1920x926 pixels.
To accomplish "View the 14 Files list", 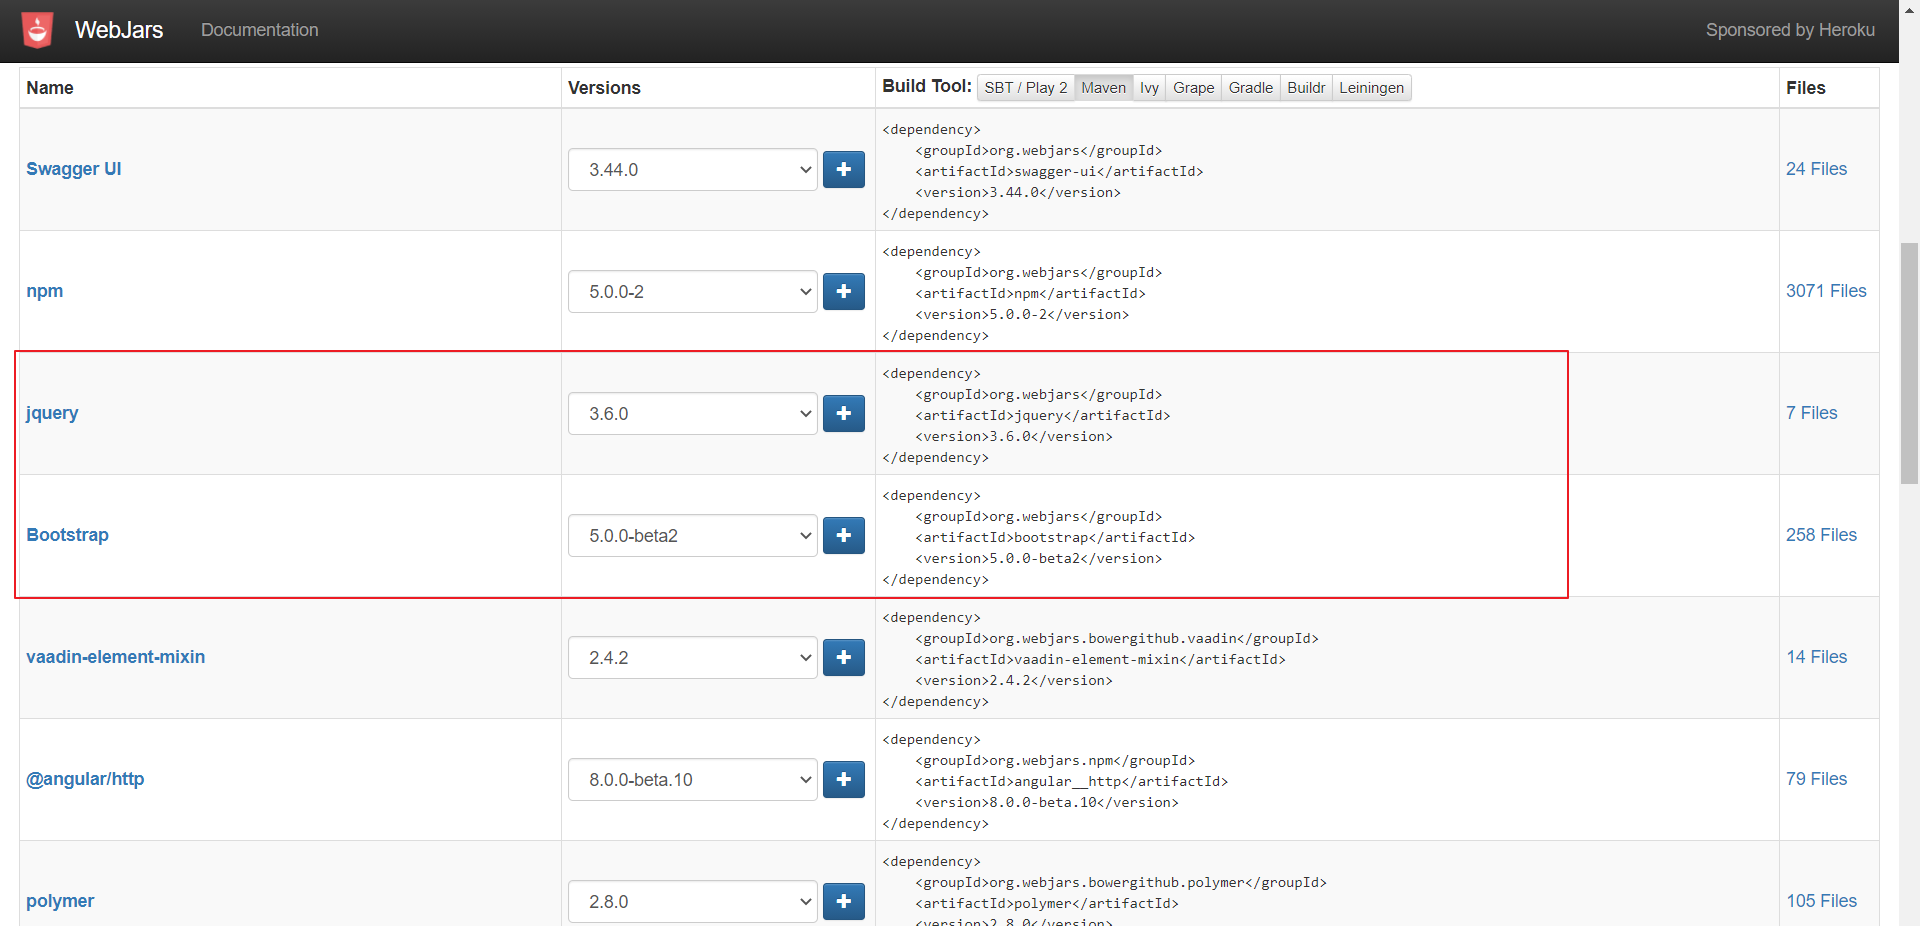I will (x=1817, y=657).
